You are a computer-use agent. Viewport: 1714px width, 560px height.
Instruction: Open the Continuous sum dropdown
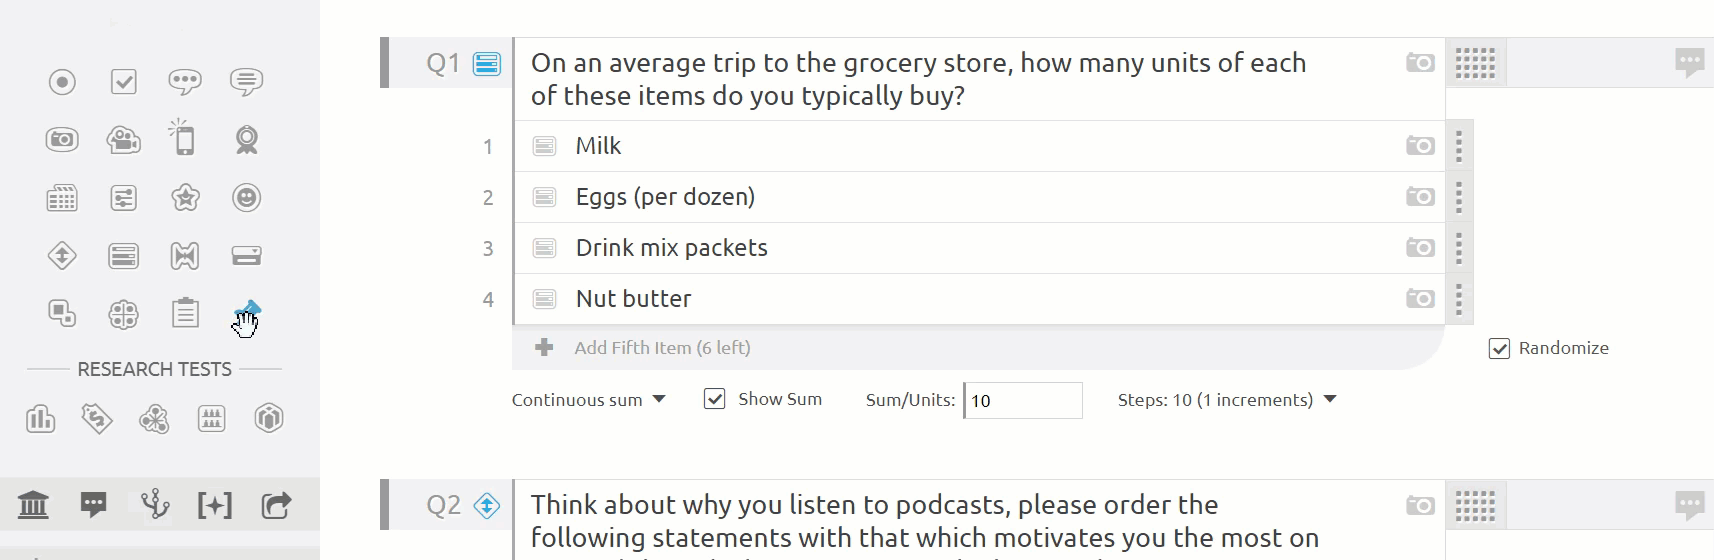[588, 400]
